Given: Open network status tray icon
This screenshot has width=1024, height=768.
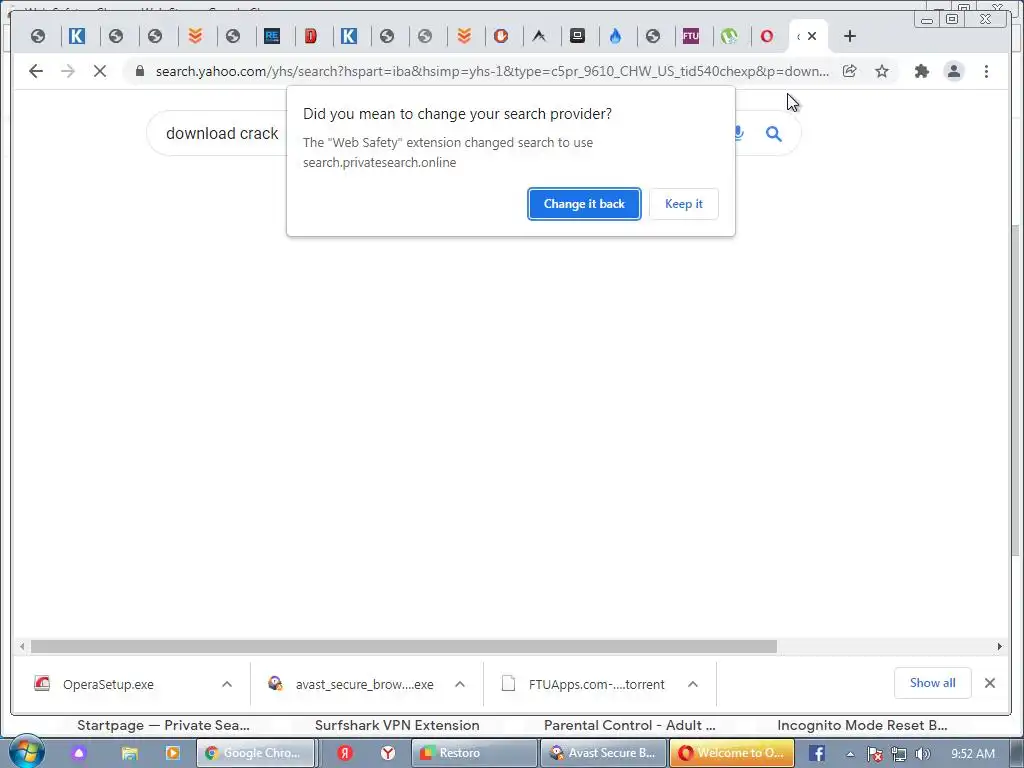Looking at the screenshot, I should pyautogui.click(x=899, y=754).
